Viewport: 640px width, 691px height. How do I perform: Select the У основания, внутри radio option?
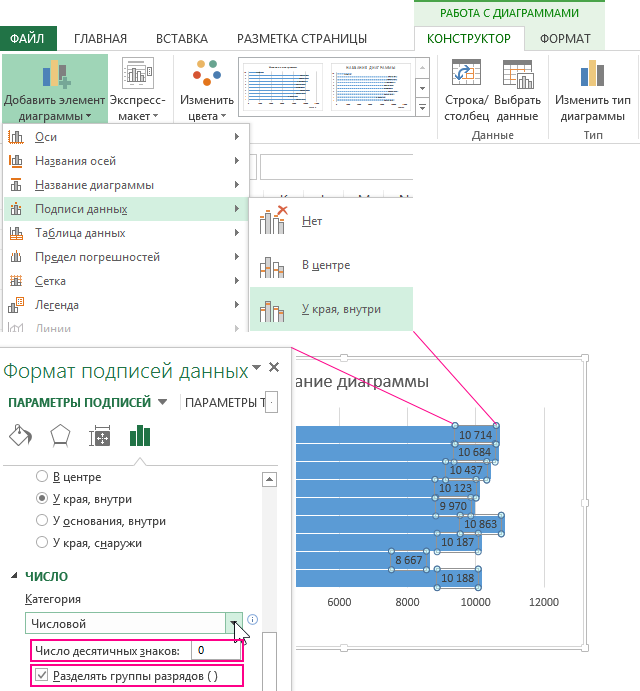click(42, 521)
